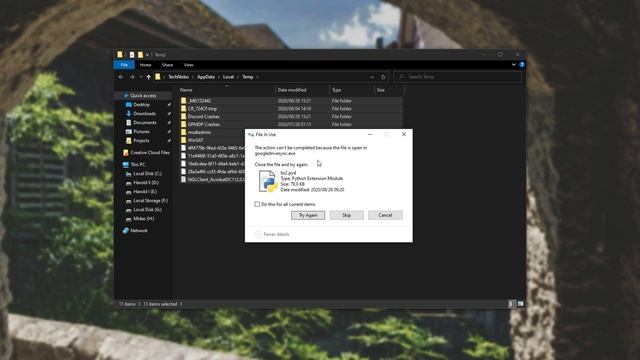Click the Search Temp field
This screenshot has height=360, width=640.
click(x=458, y=77)
